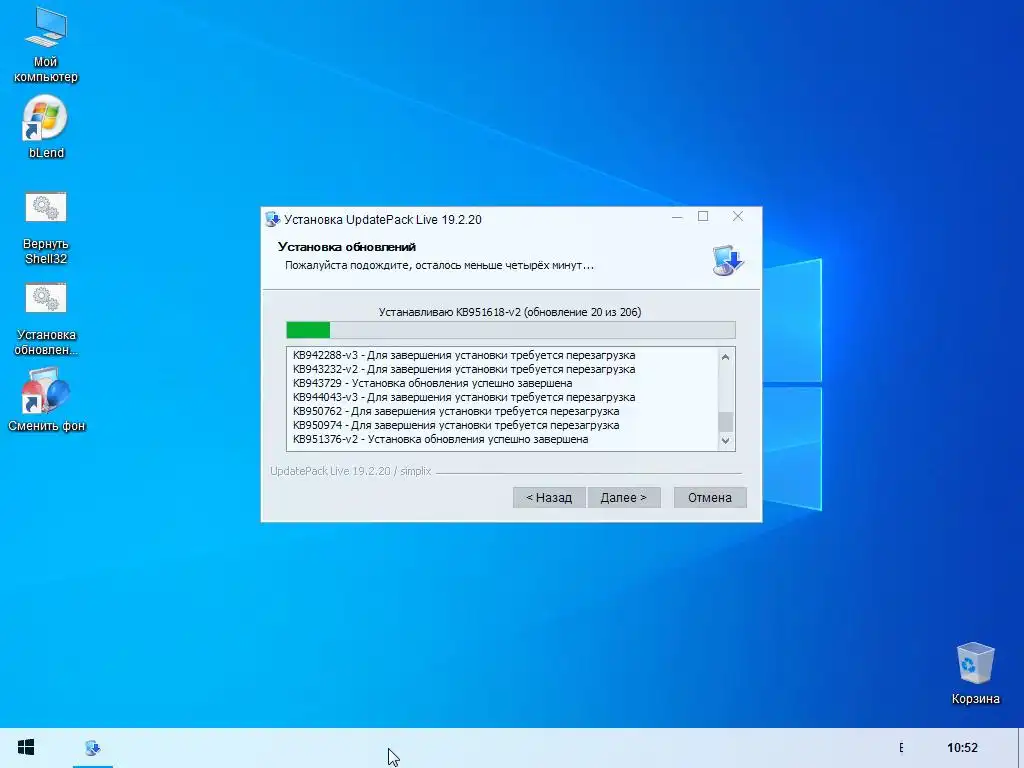This screenshot has height=768, width=1024.
Task: Click the log list scroll down arrow
Action: click(x=725, y=441)
